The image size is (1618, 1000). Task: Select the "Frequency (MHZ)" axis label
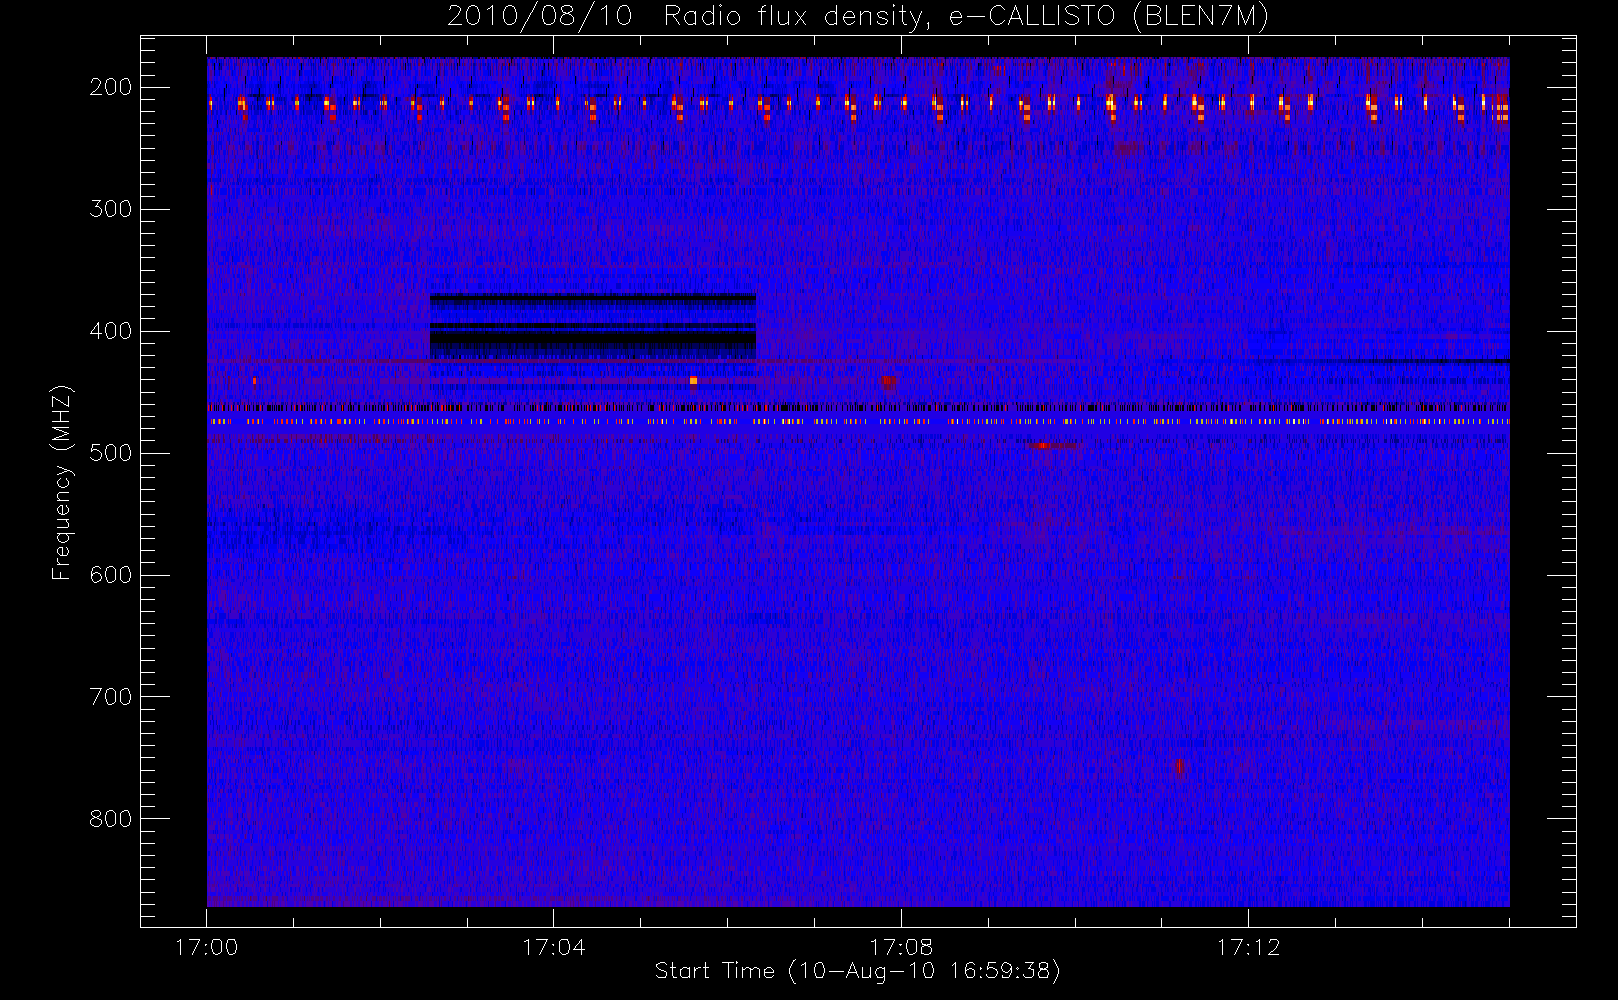pyautogui.click(x=62, y=482)
